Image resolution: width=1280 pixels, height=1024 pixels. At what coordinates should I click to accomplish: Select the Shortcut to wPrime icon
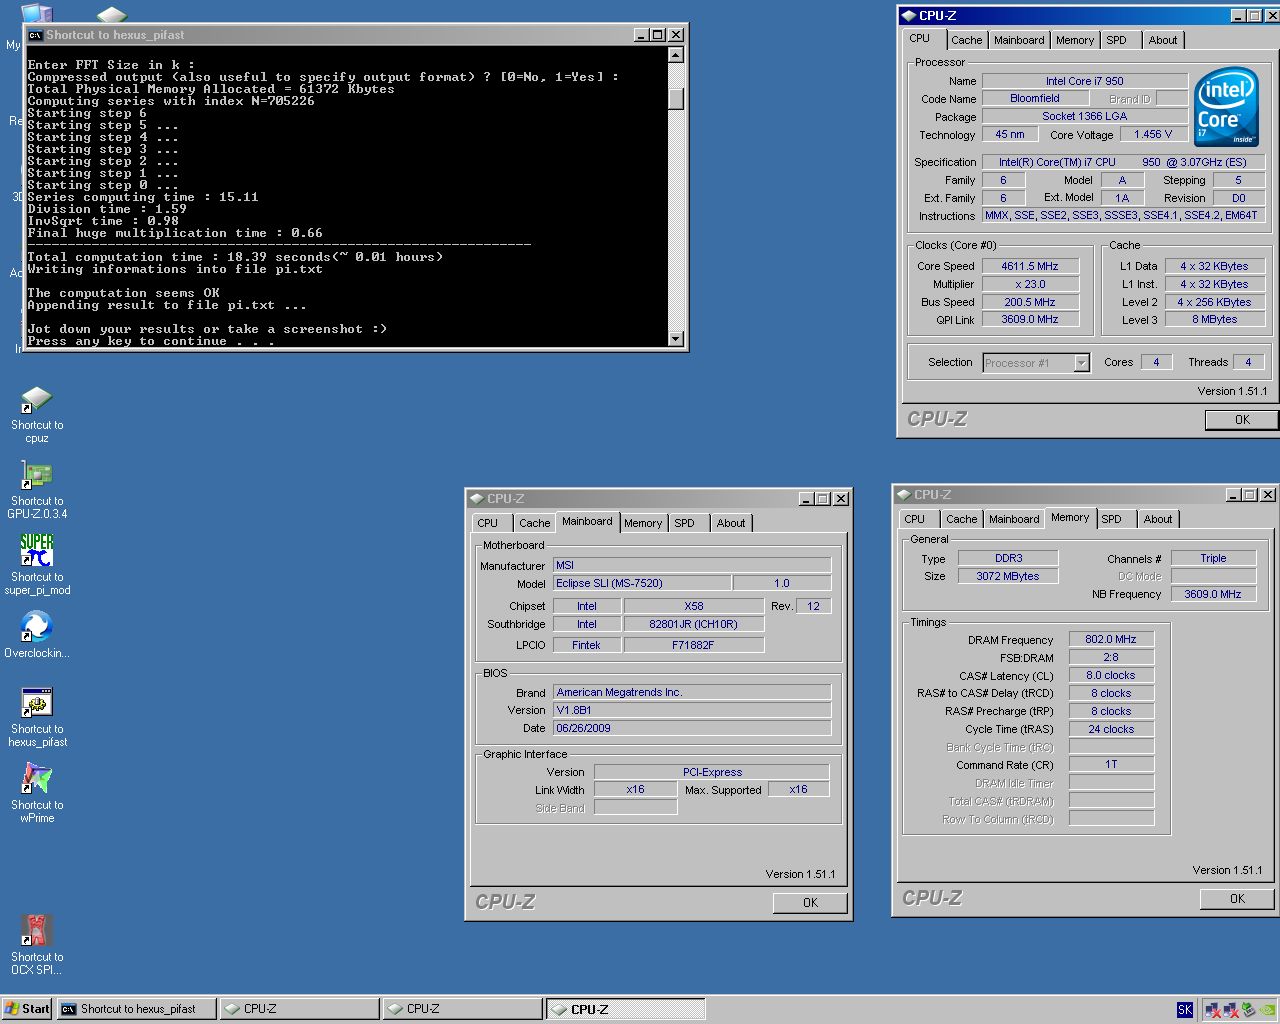pos(37,793)
